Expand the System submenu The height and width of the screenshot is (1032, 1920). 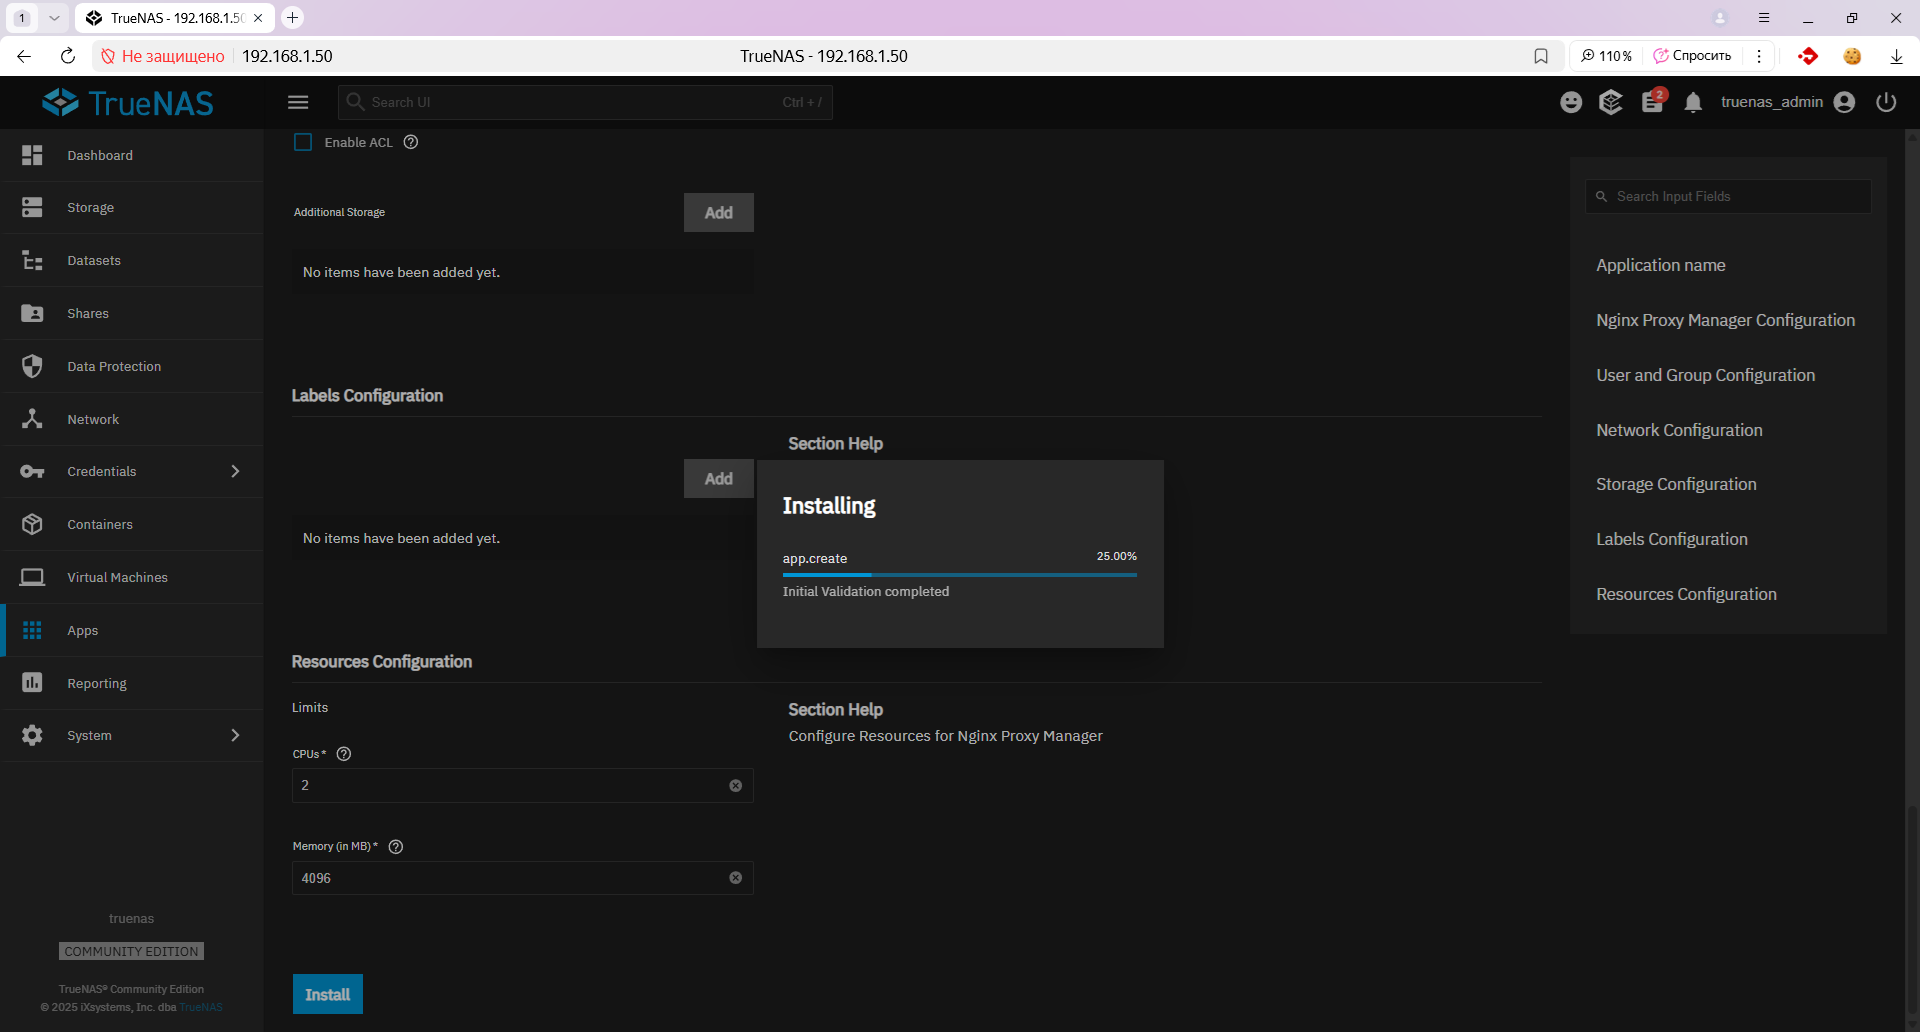235,735
